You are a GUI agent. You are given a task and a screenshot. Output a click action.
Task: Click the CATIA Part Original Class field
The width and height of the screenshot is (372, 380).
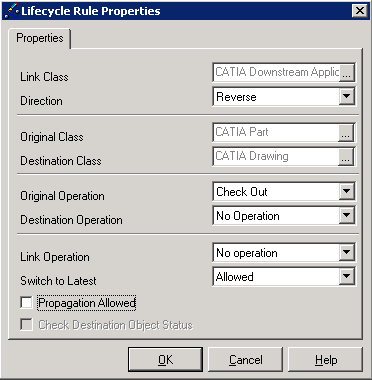coord(276,133)
